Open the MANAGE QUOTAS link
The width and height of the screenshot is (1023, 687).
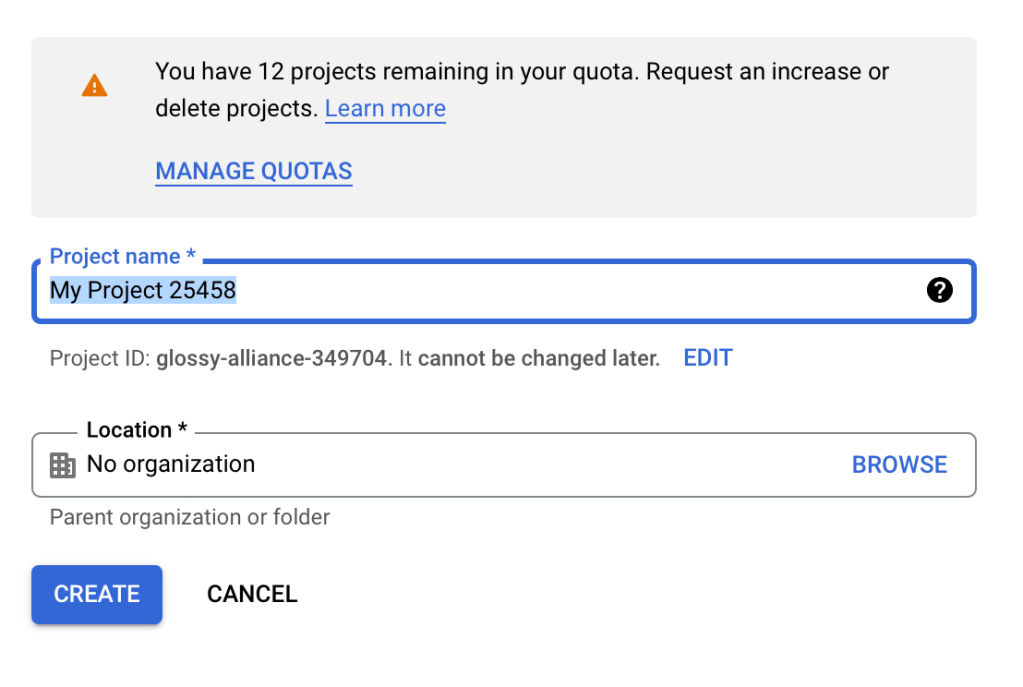(x=254, y=172)
